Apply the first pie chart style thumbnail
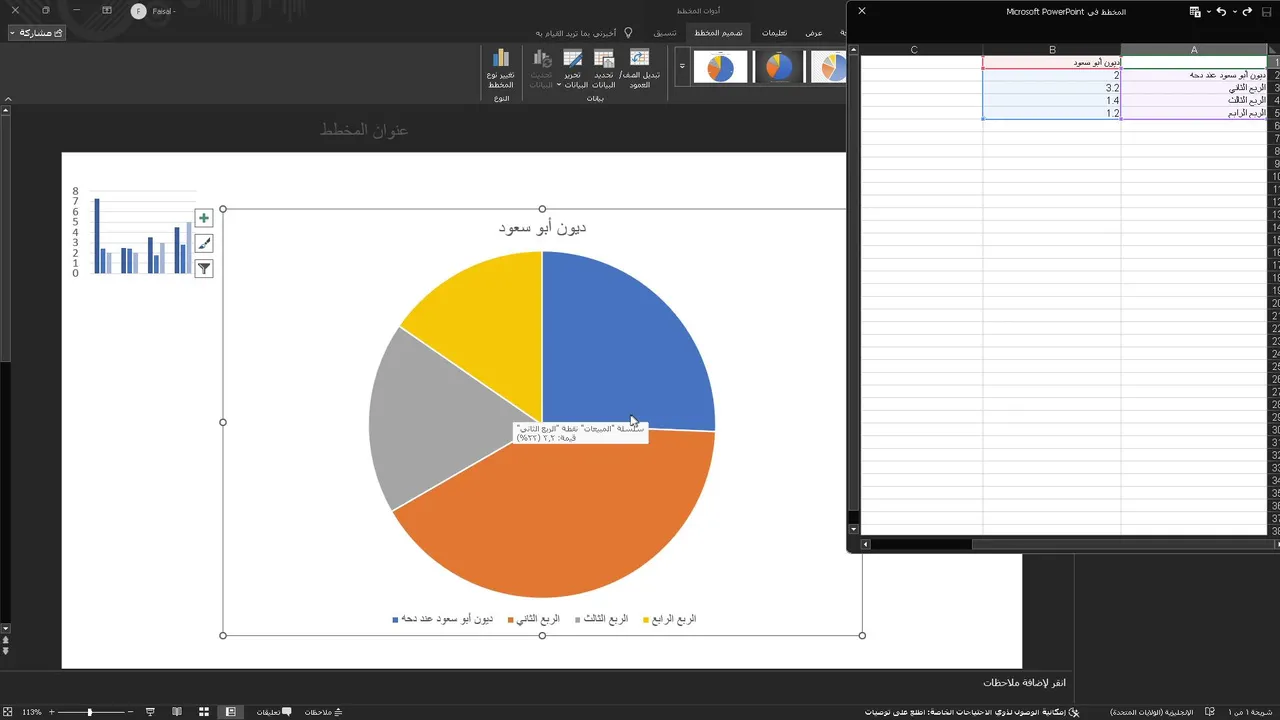 click(x=721, y=67)
